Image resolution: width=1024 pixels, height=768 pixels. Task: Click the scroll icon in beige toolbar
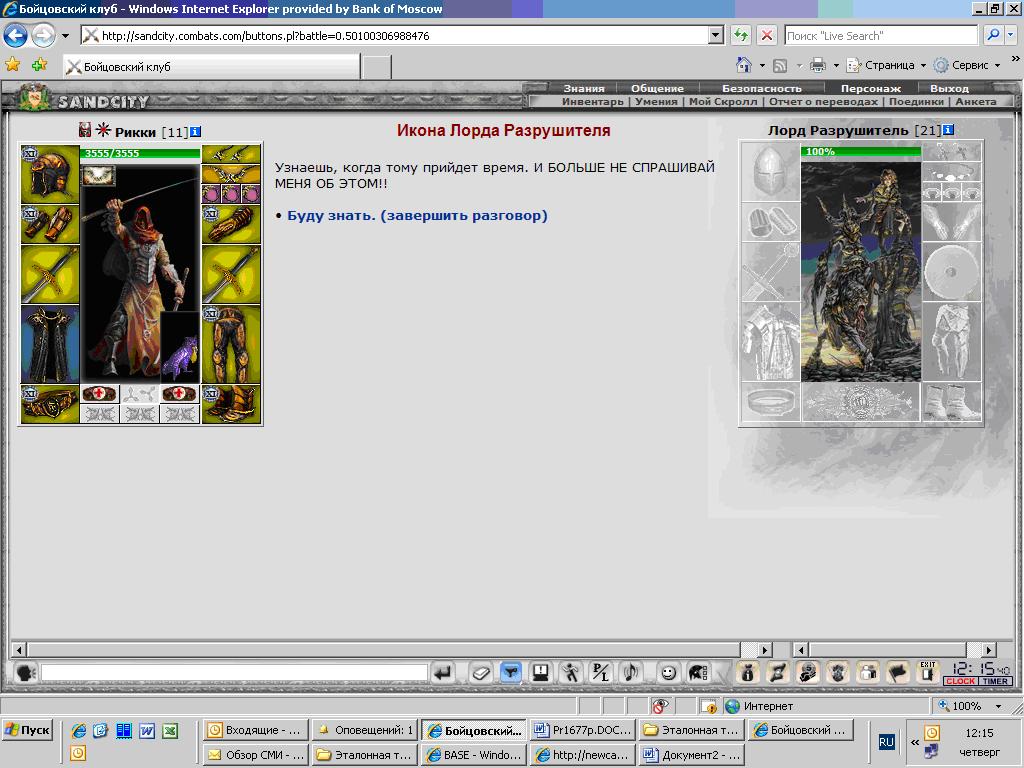[x=778, y=672]
